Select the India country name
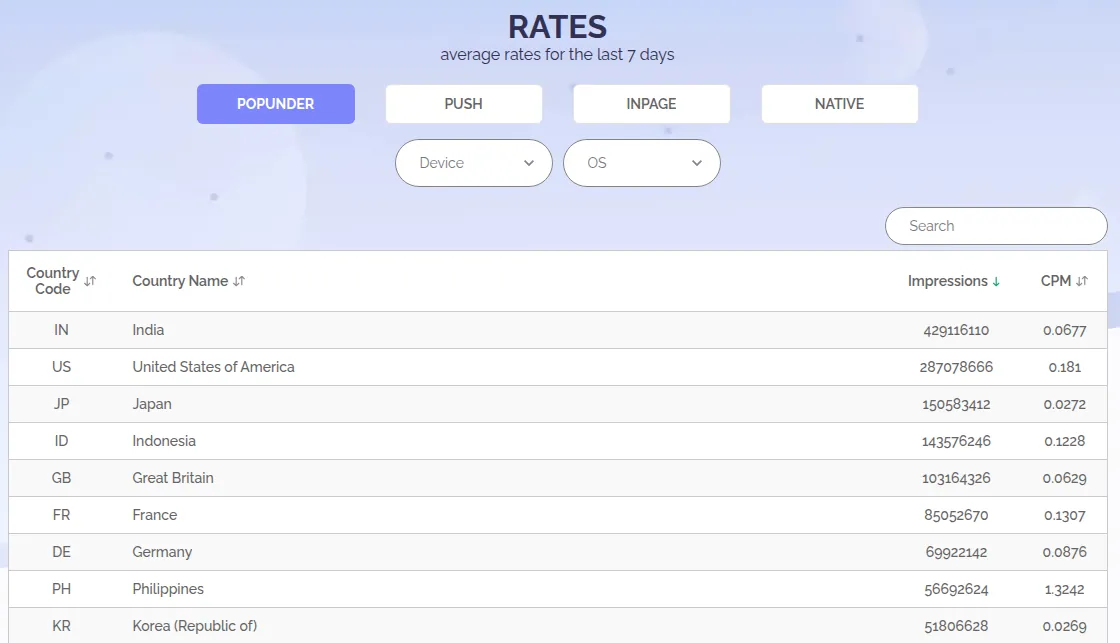The image size is (1120, 643). pyautogui.click(x=148, y=330)
